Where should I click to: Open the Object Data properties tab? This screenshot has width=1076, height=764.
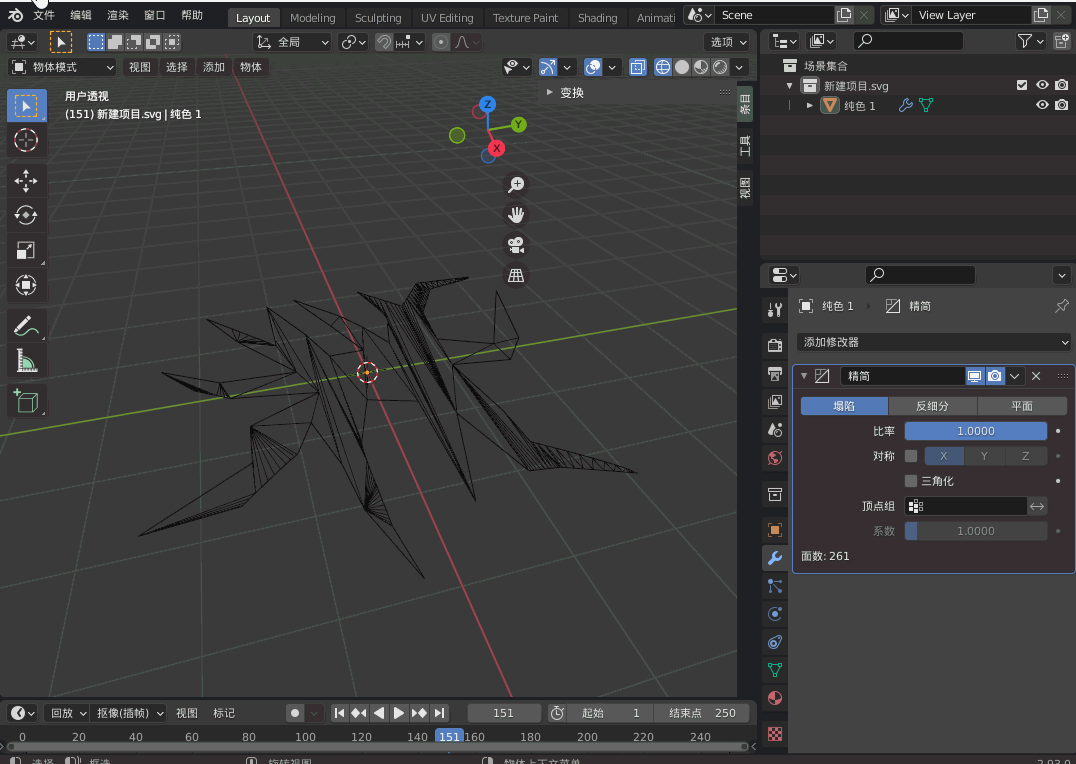tap(775, 671)
